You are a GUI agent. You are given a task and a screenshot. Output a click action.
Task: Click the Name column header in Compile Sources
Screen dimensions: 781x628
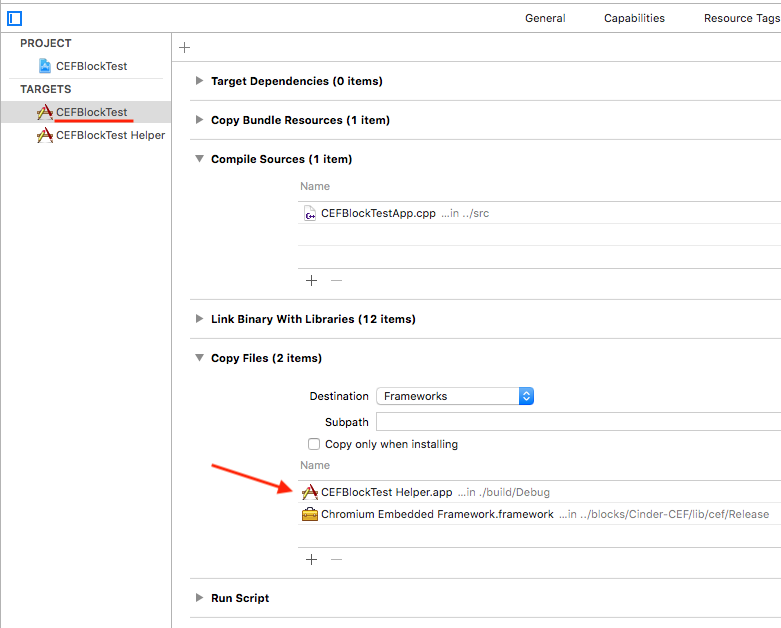[315, 186]
